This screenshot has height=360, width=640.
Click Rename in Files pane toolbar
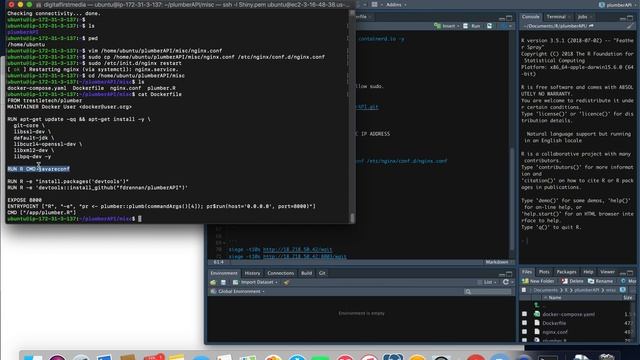coord(600,281)
